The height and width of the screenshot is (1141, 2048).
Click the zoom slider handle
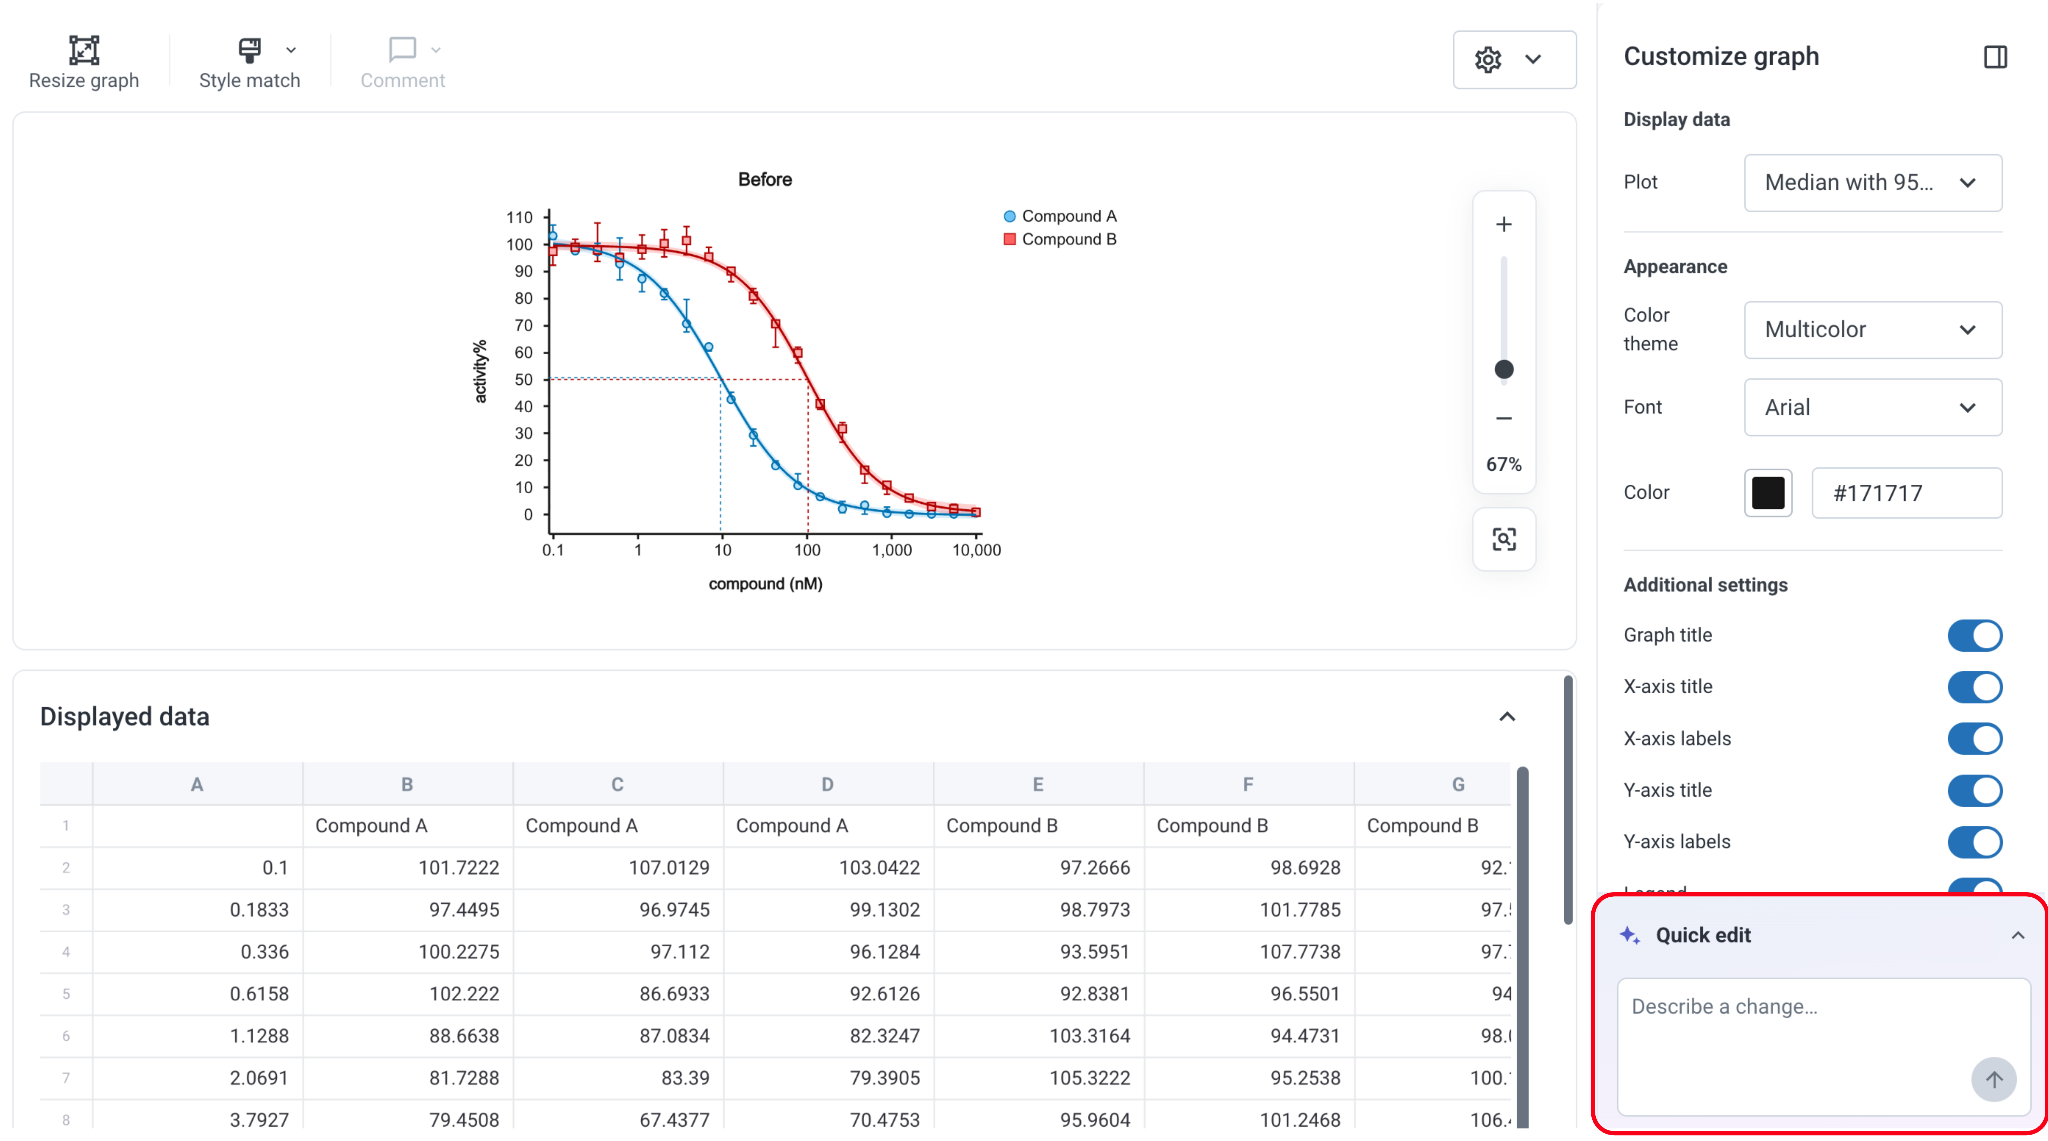1503,370
